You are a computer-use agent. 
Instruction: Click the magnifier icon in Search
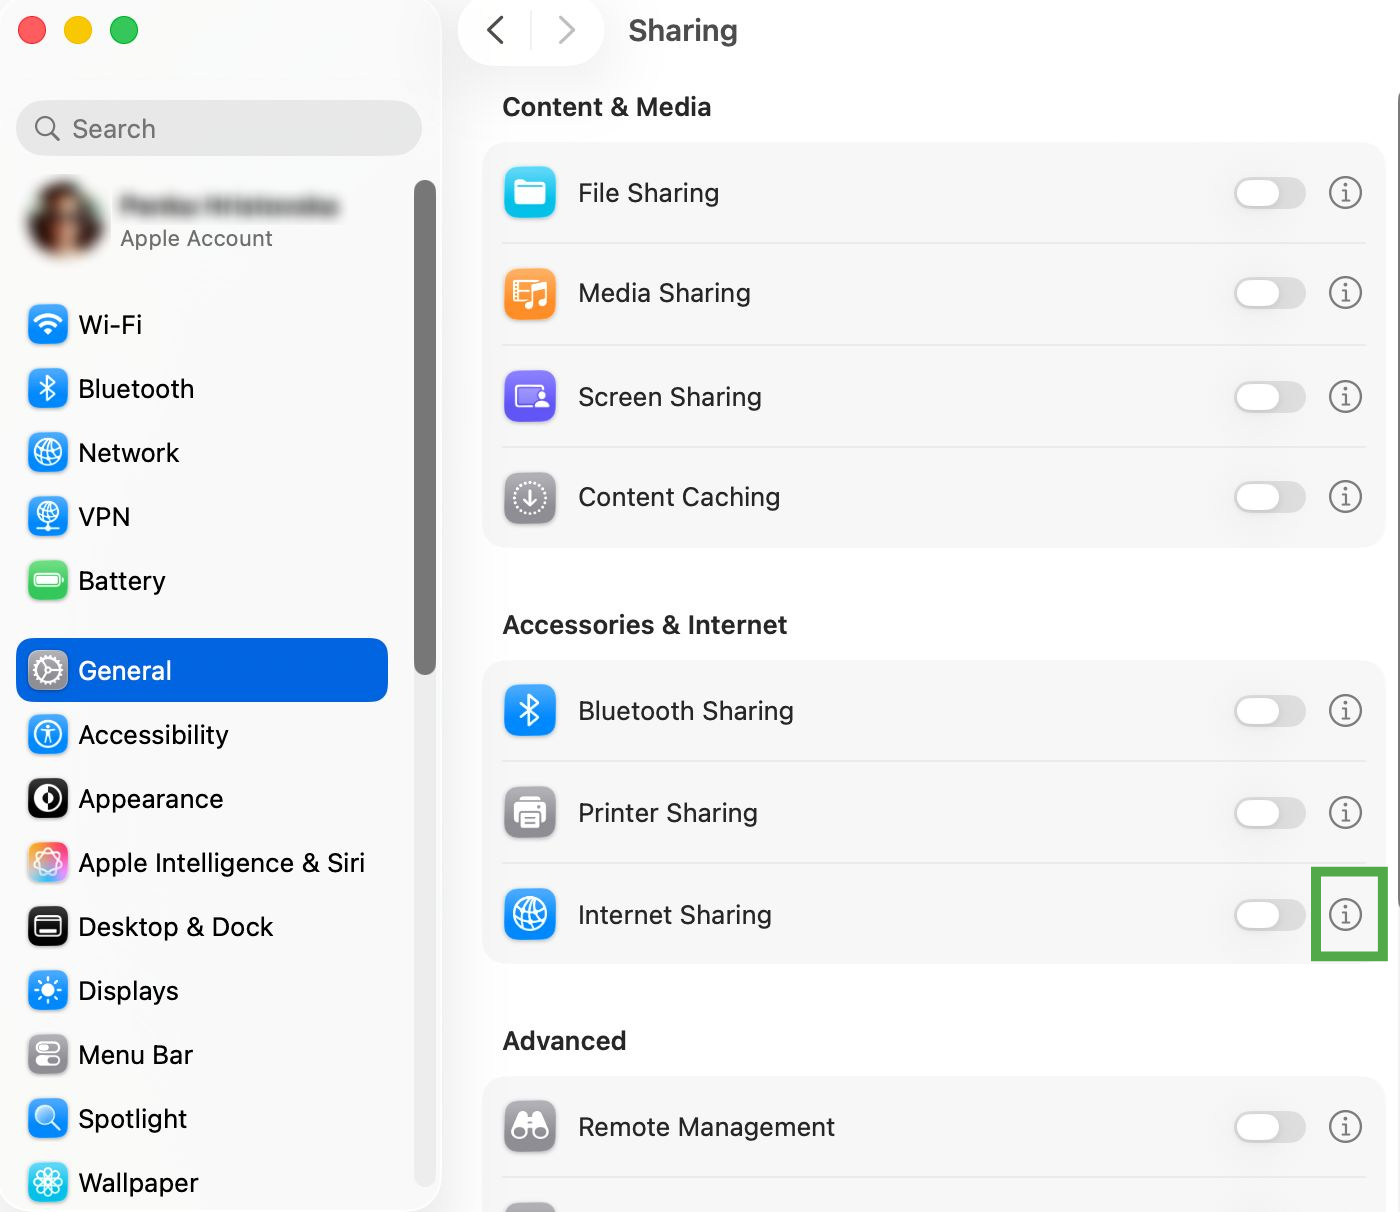(x=47, y=128)
